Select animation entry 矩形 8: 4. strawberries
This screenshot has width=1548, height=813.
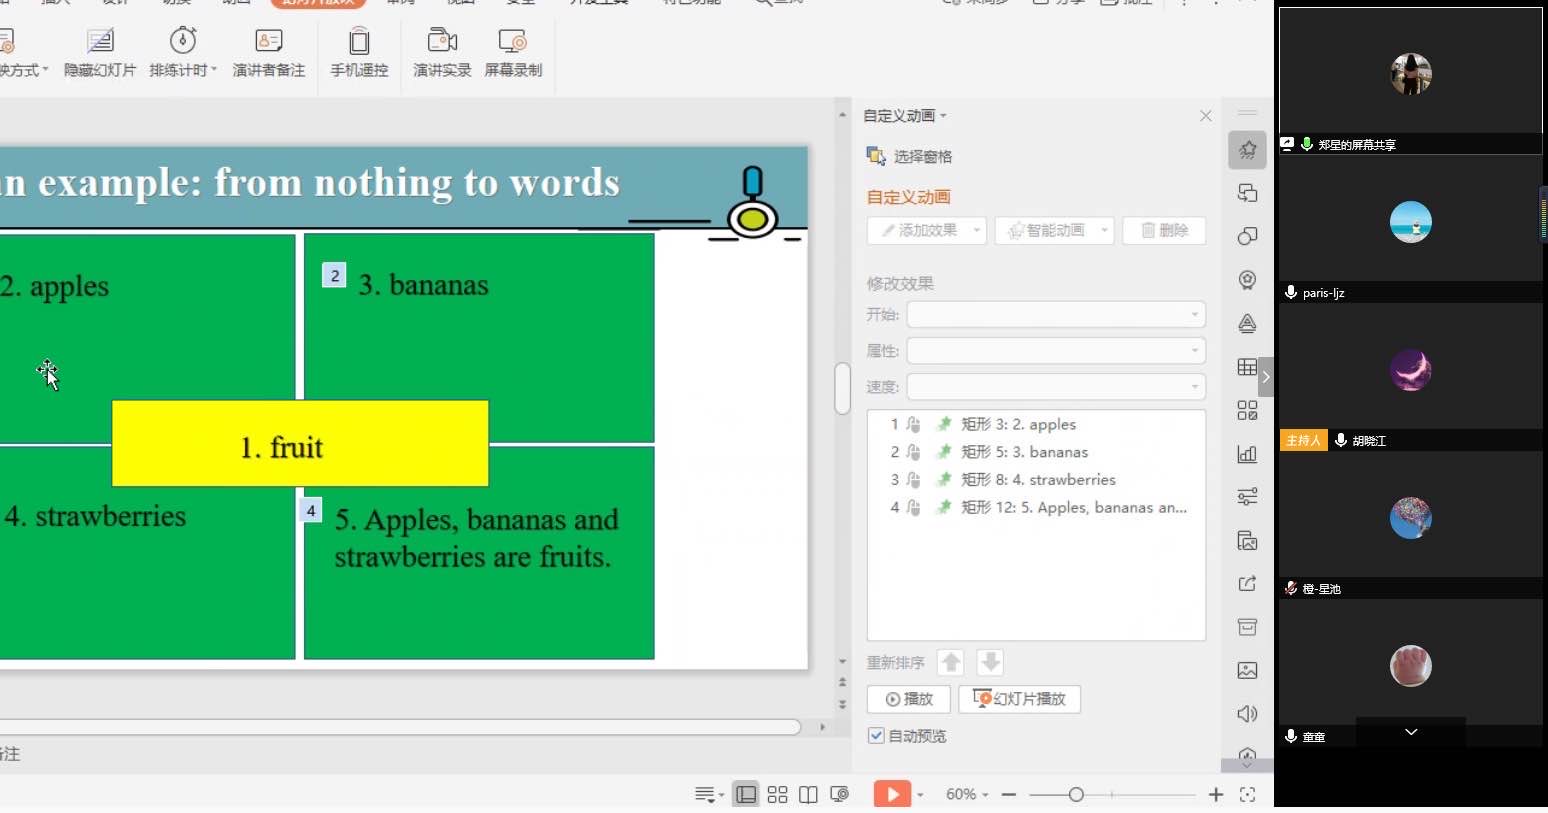(1038, 480)
